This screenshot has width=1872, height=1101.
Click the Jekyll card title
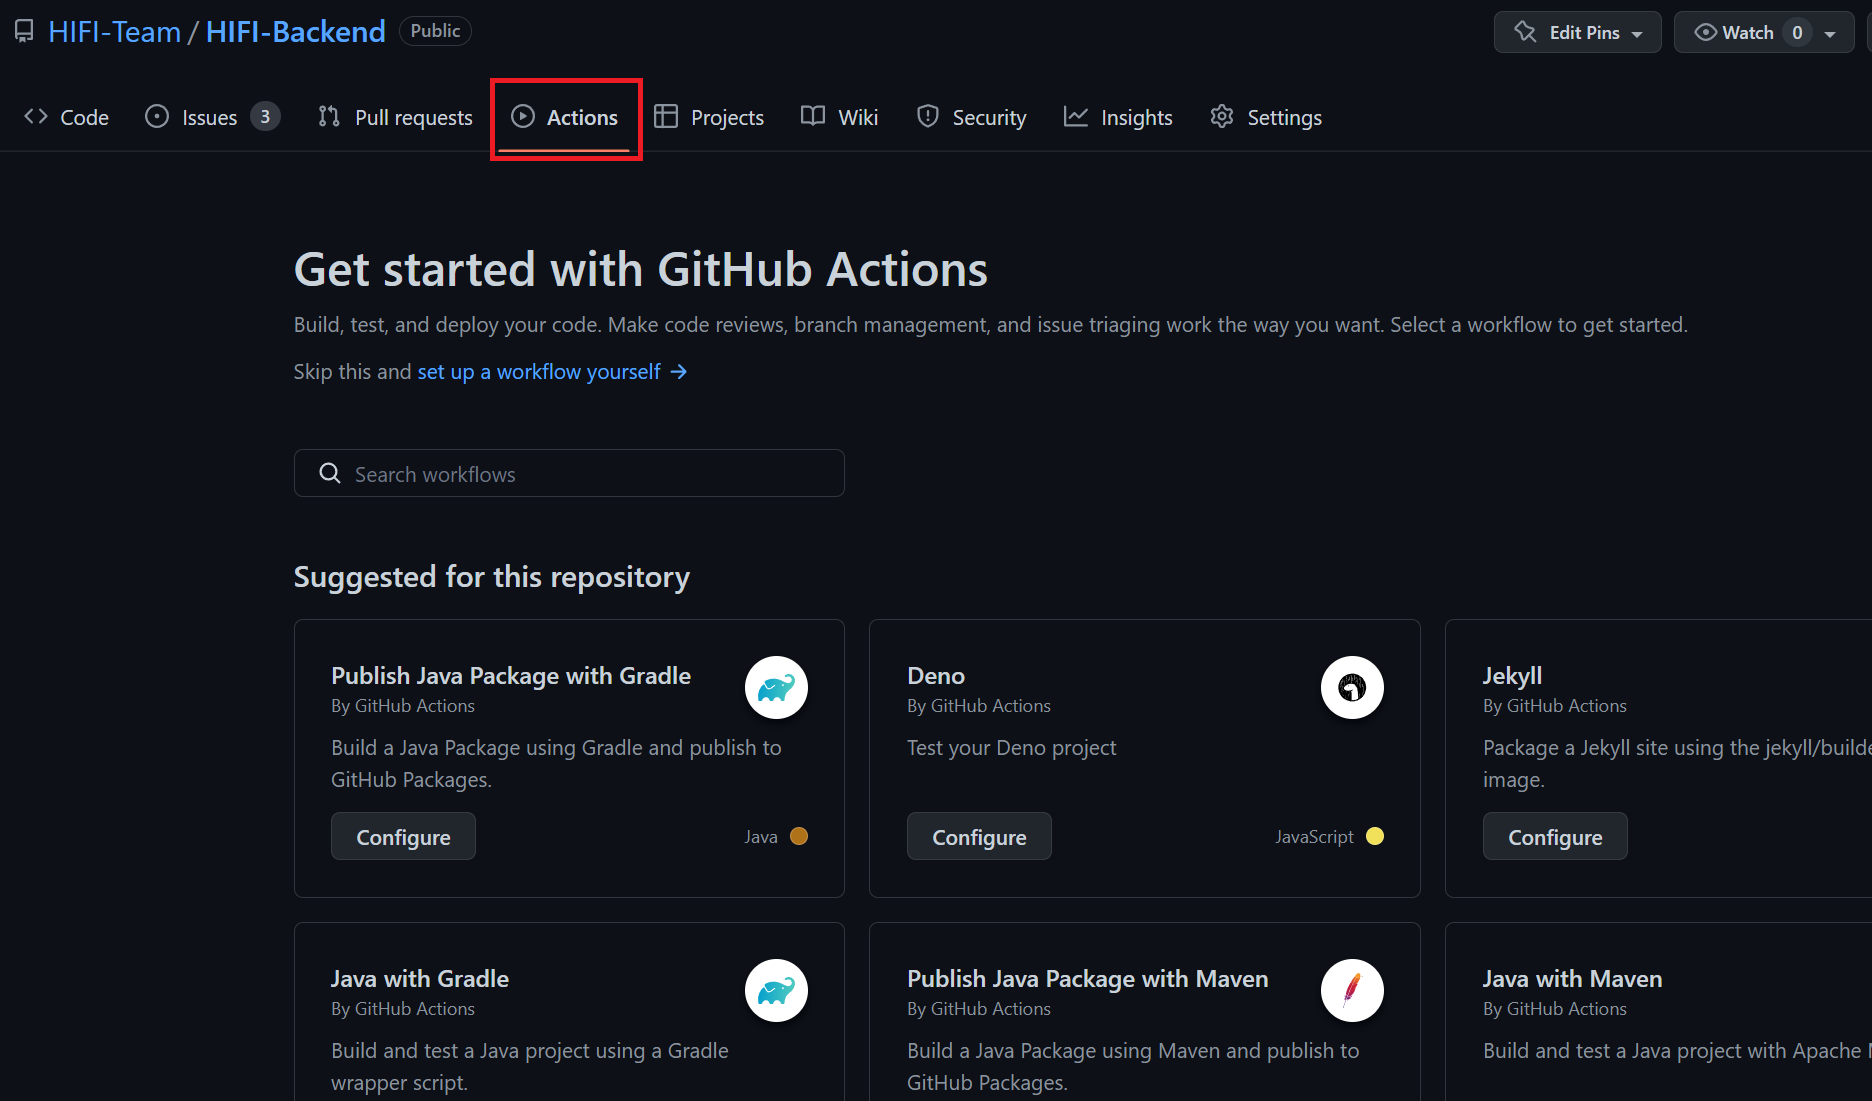click(1512, 676)
